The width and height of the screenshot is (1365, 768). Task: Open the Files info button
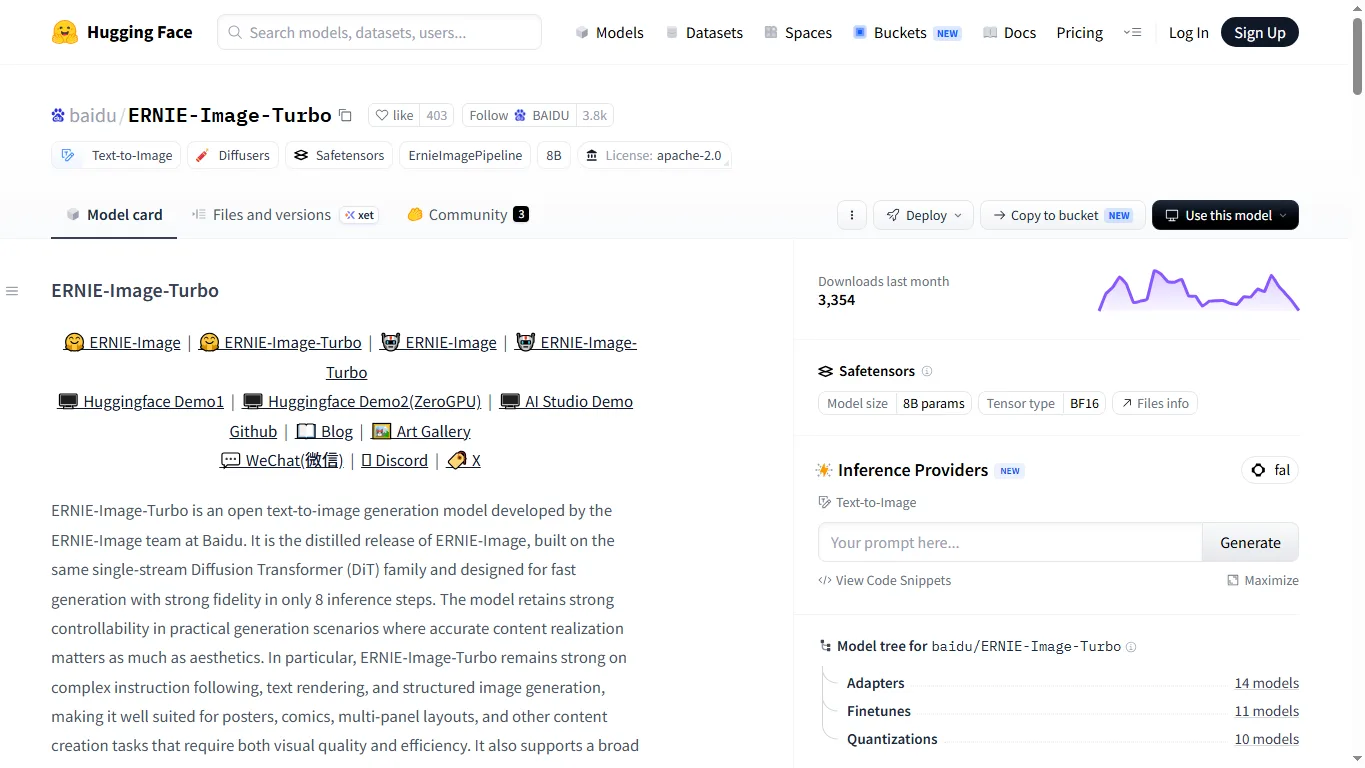coord(1155,403)
